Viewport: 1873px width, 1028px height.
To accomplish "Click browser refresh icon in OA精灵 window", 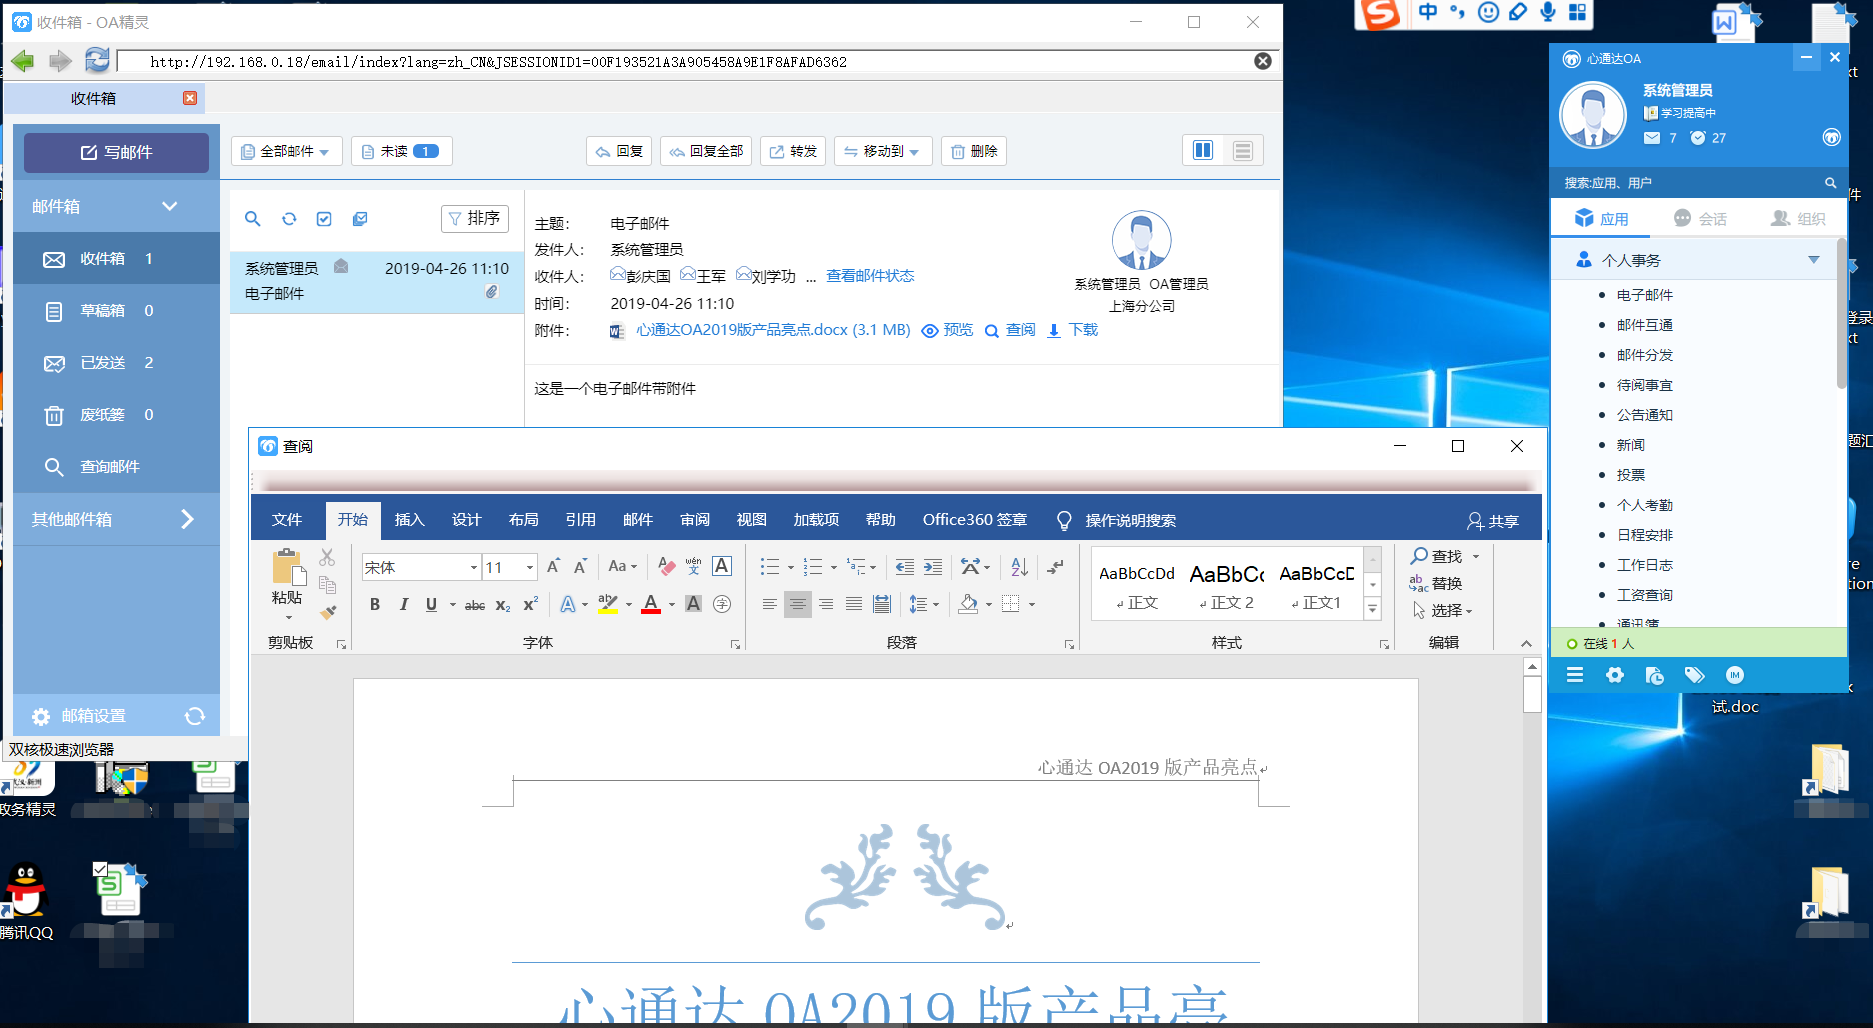I will tap(97, 60).
